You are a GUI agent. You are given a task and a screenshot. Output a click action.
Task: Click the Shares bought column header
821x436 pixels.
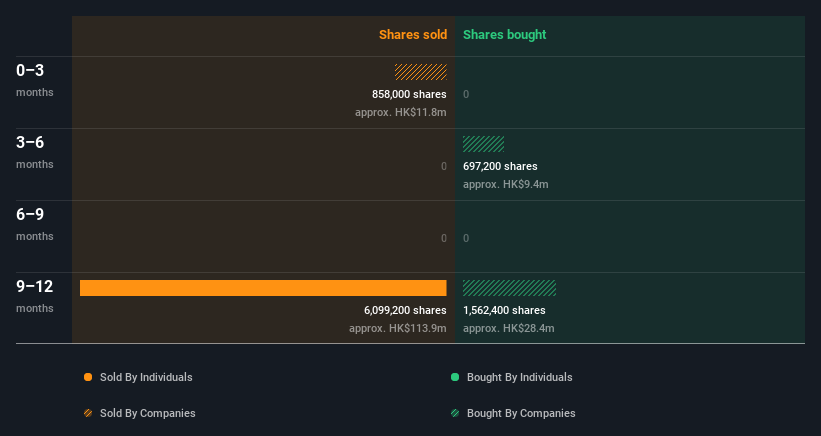tap(505, 35)
